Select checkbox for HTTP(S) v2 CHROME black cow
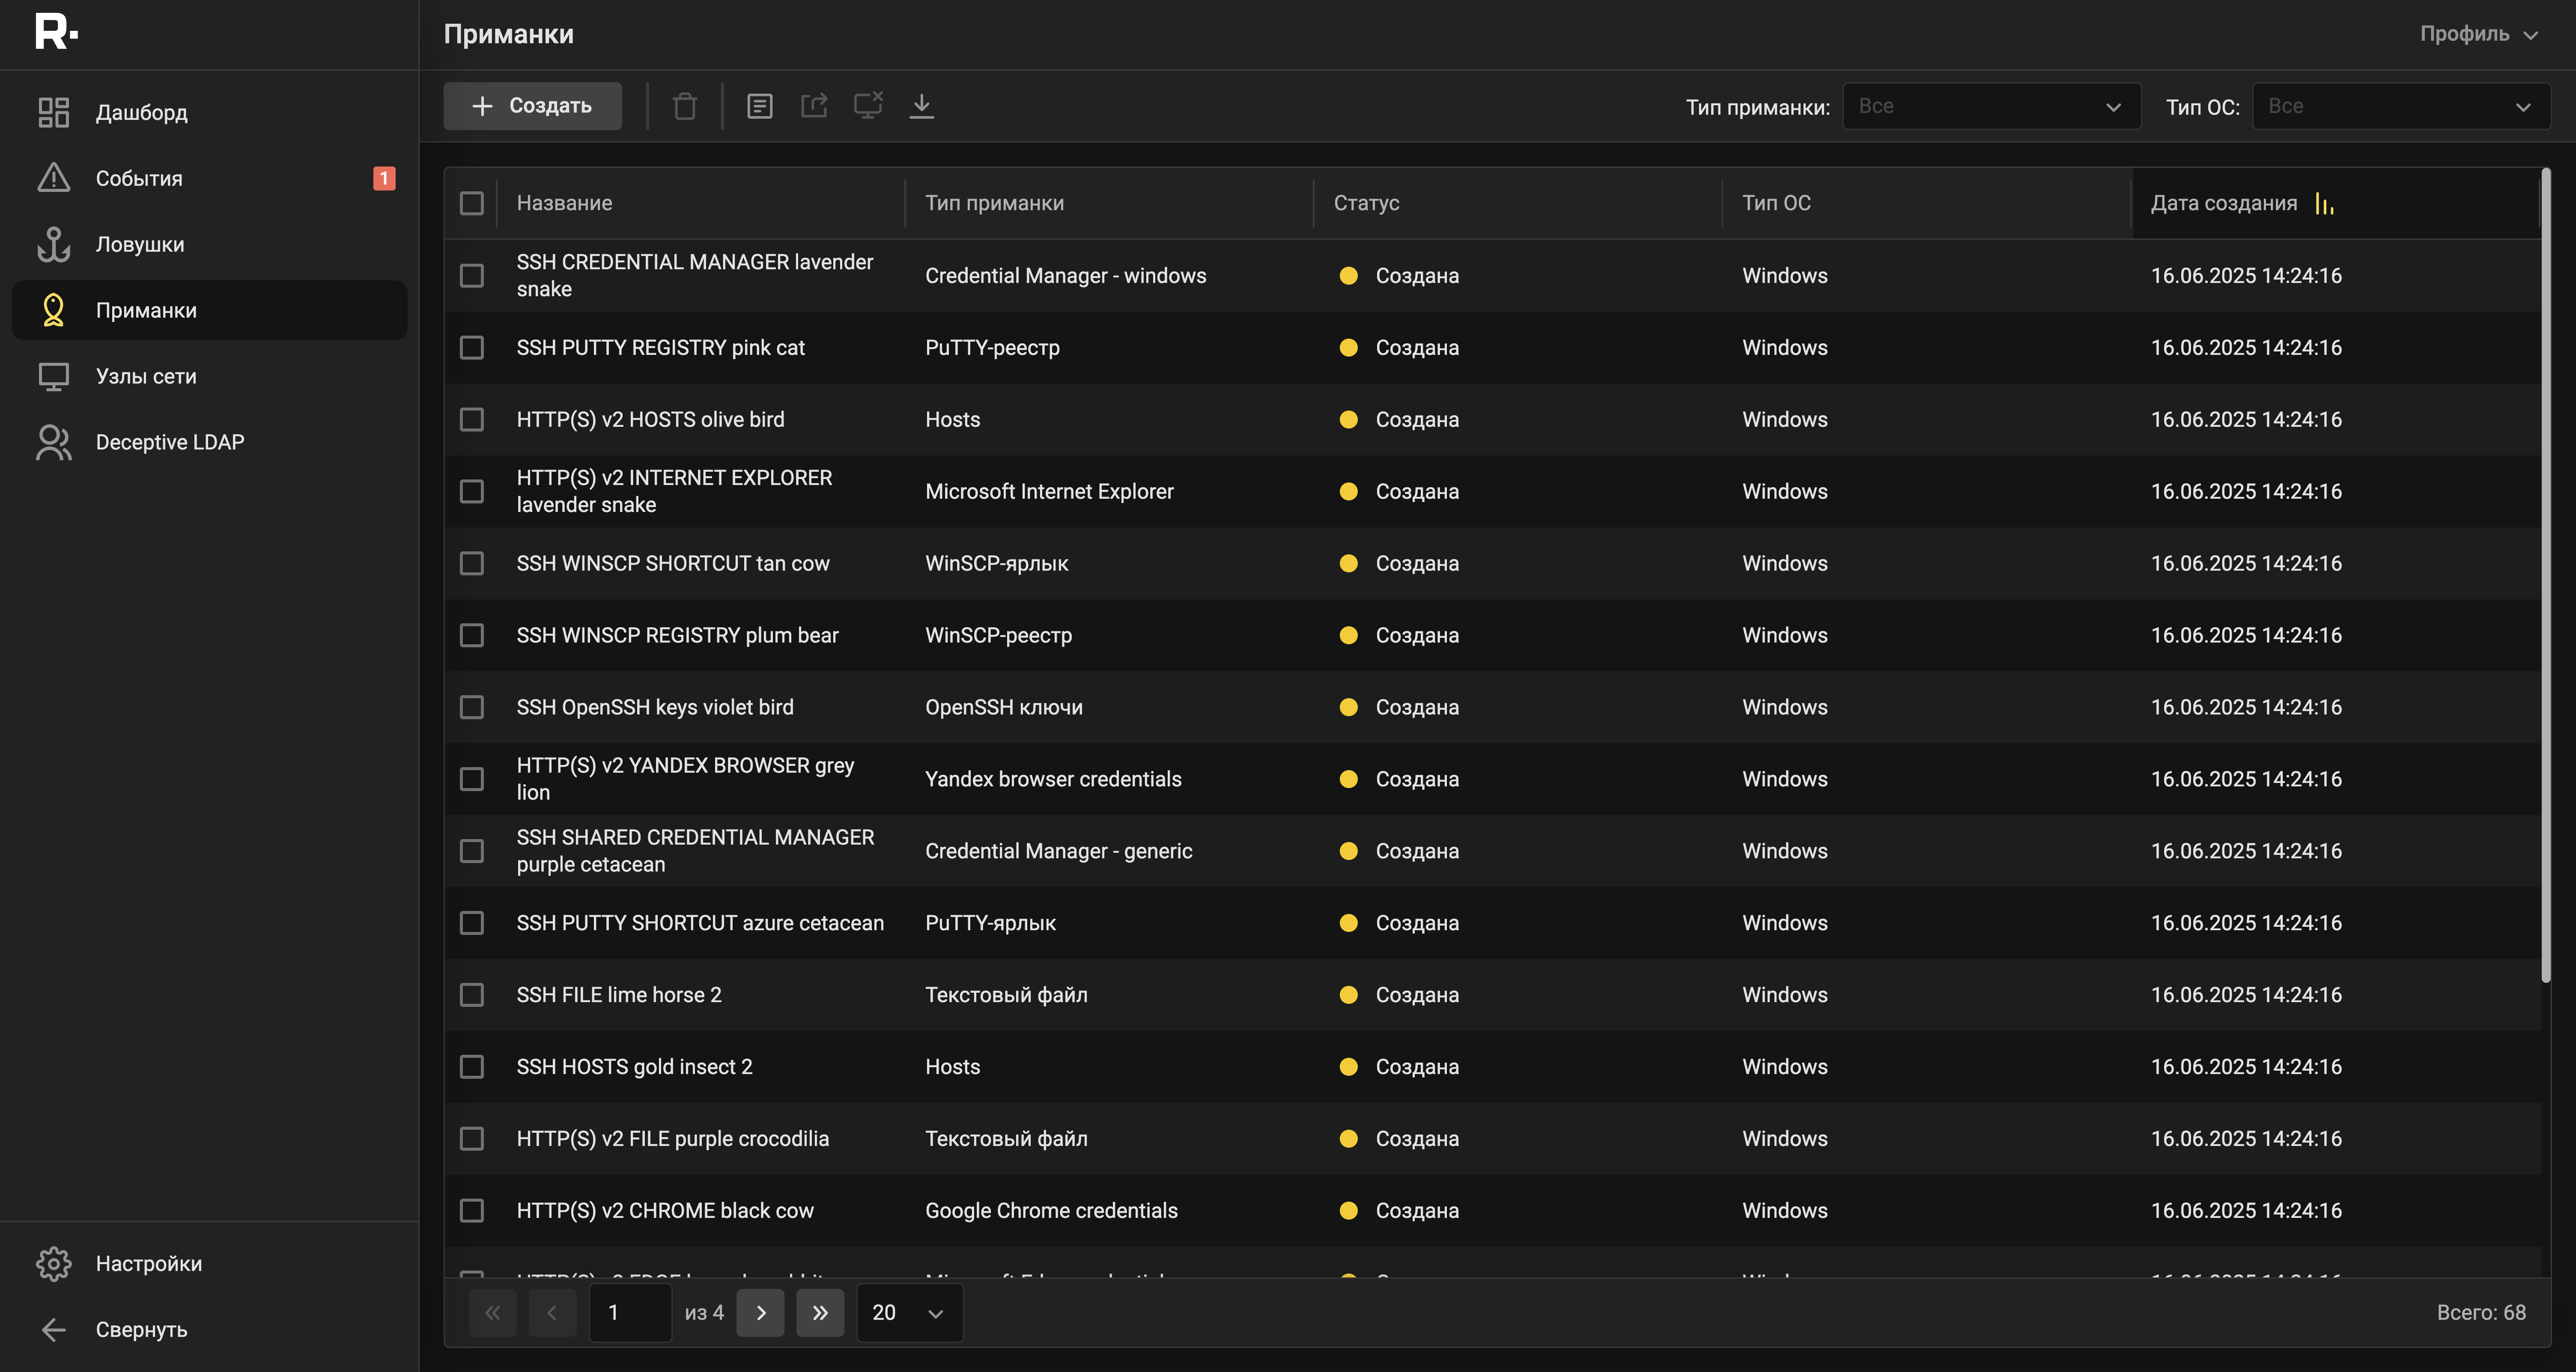This screenshot has height=1372, width=2576. click(471, 1211)
